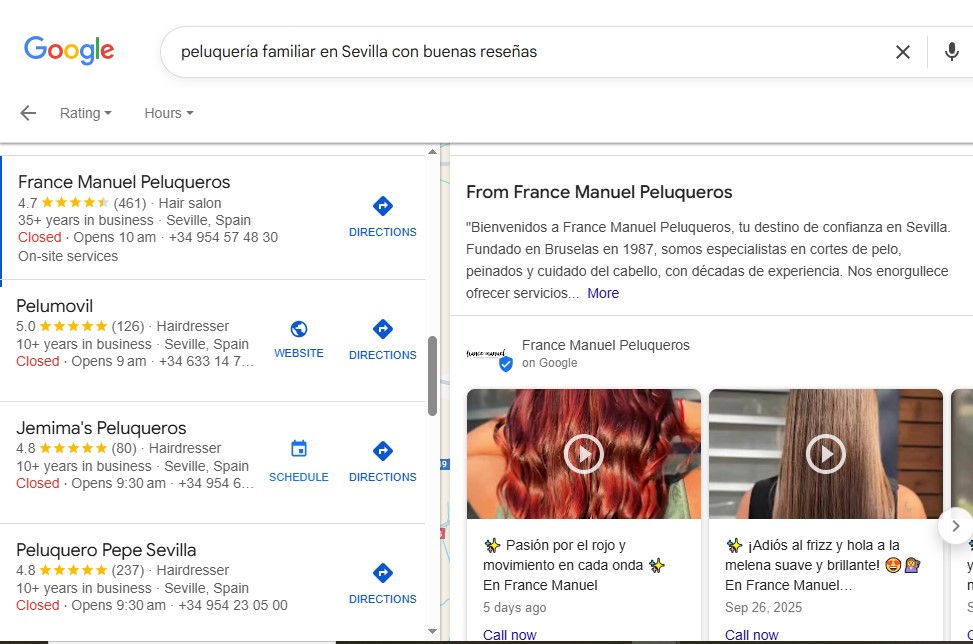Select the Pelumovil listing
The image size is (973, 644).
(x=55, y=306)
